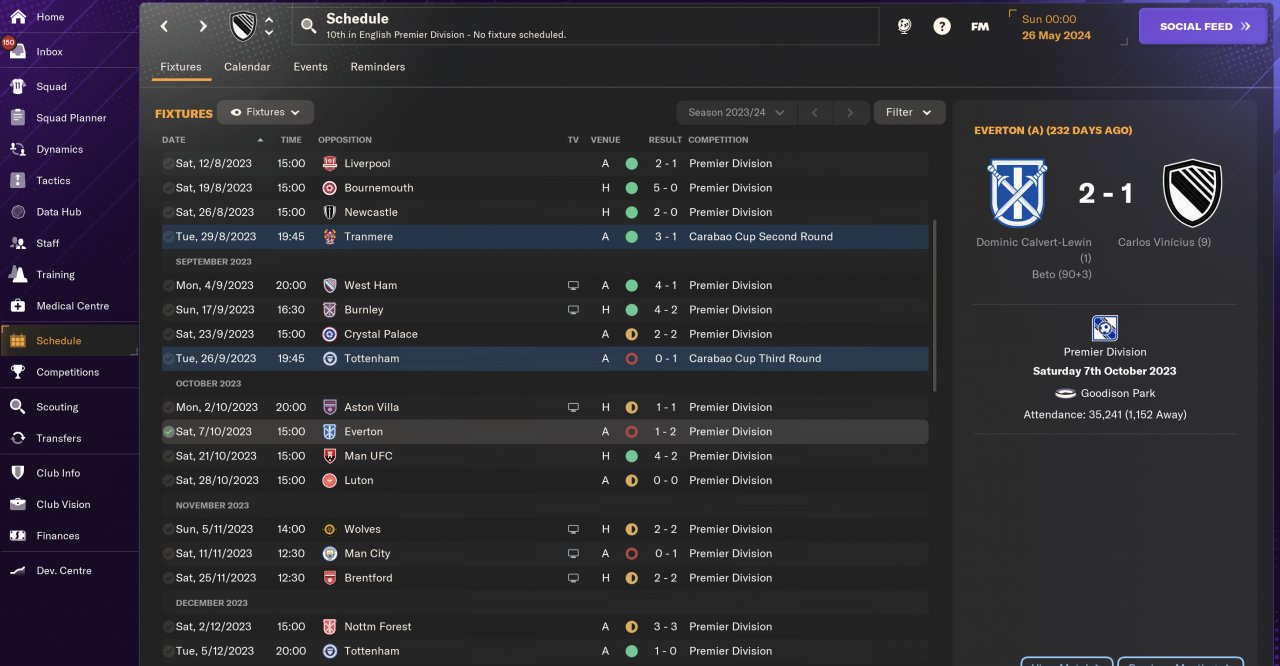Go back with the left arrow button
The image size is (1280, 666).
pos(165,27)
